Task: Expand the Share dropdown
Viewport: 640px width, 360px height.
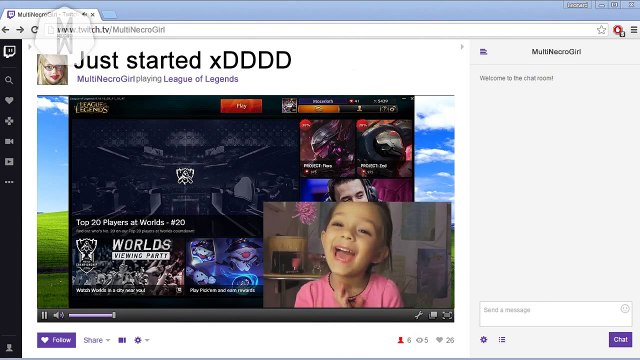Action: click(x=97, y=340)
